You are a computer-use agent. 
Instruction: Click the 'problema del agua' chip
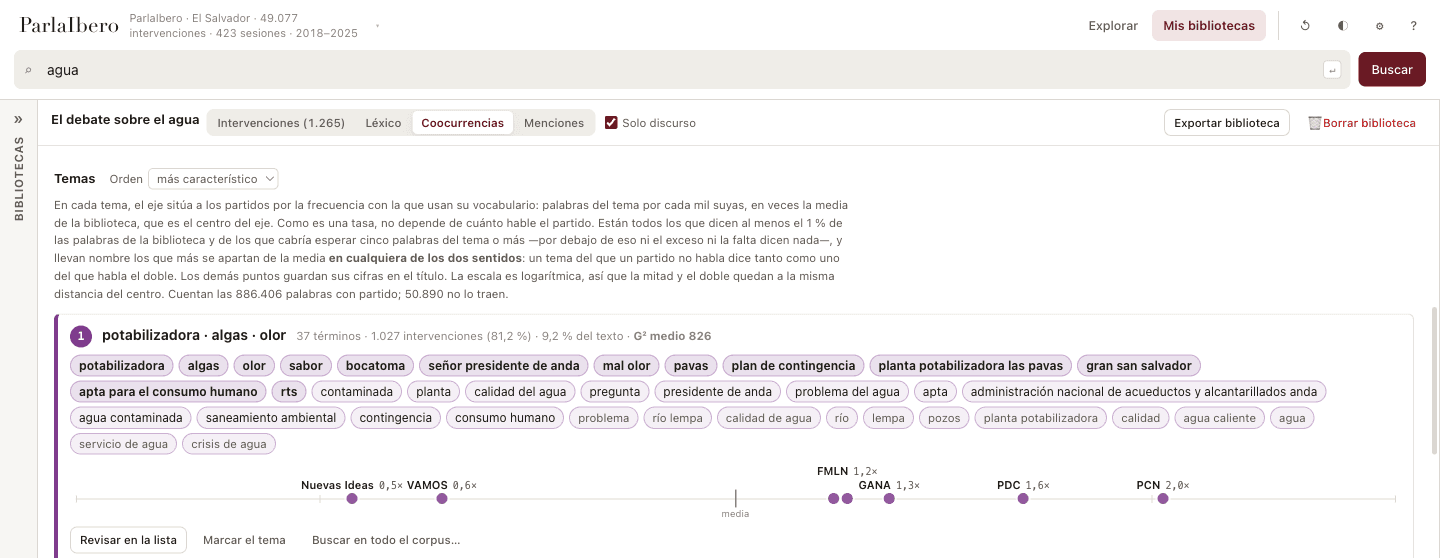click(849, 392)
